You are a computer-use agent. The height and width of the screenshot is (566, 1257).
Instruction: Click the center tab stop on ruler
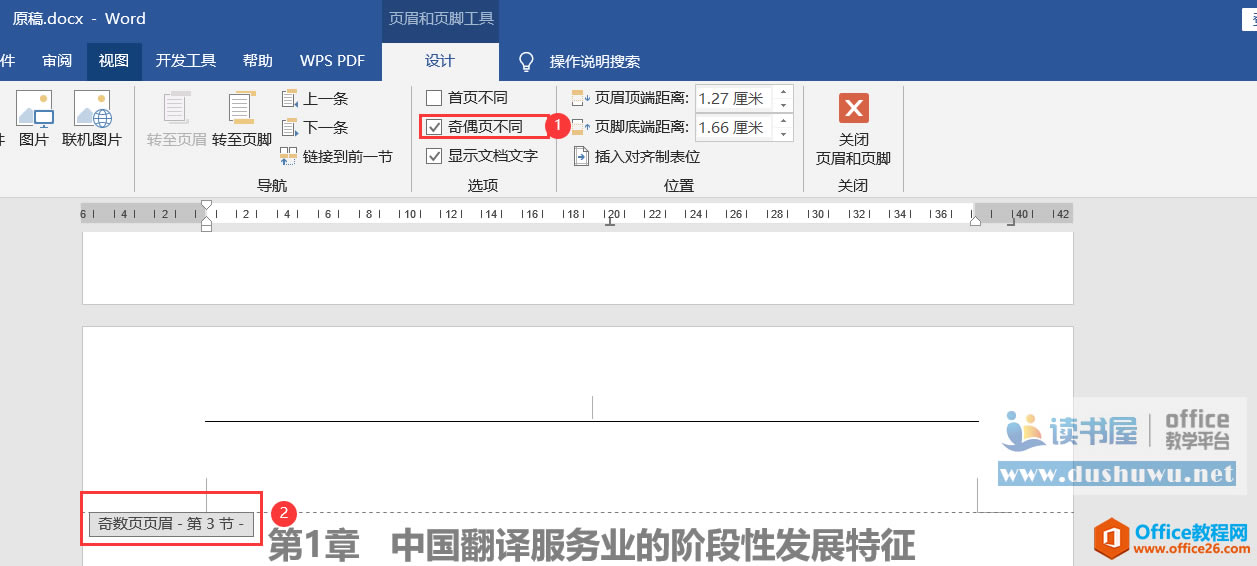pyautogui.click(x=610, y=221)
